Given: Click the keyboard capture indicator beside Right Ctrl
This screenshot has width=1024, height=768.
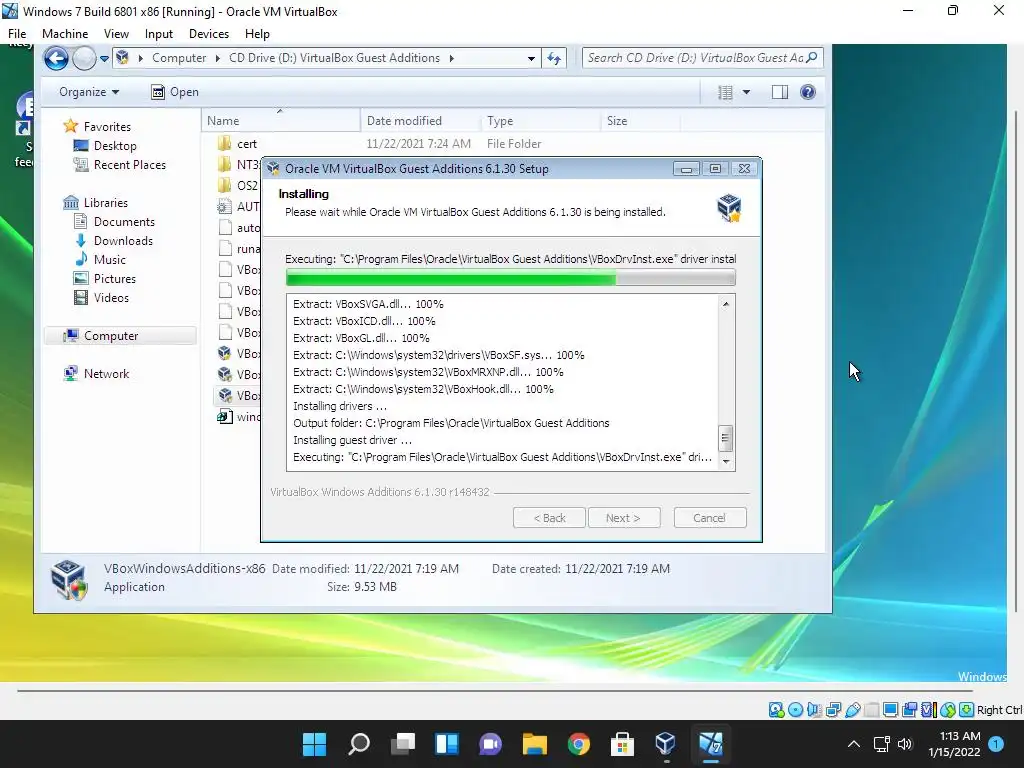Looking at the screenshot, I should coord(967,709).
